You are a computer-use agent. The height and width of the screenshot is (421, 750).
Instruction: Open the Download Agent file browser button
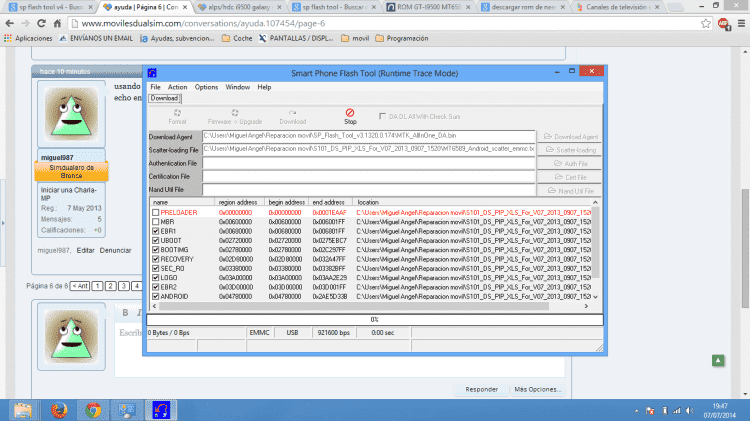(570, 136)
